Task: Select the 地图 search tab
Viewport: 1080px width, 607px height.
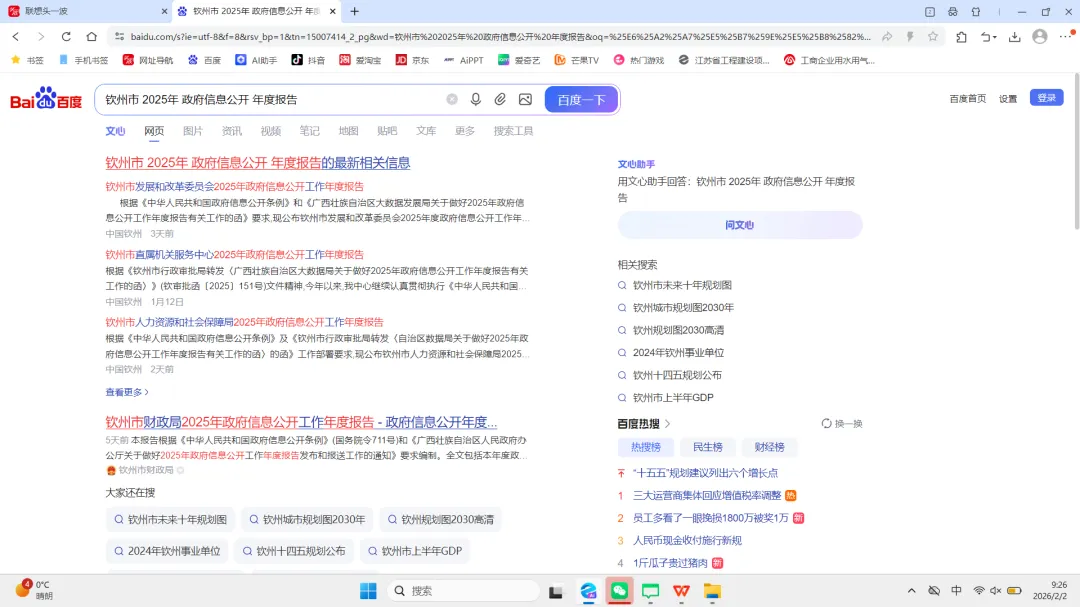Action: point(349,131)
